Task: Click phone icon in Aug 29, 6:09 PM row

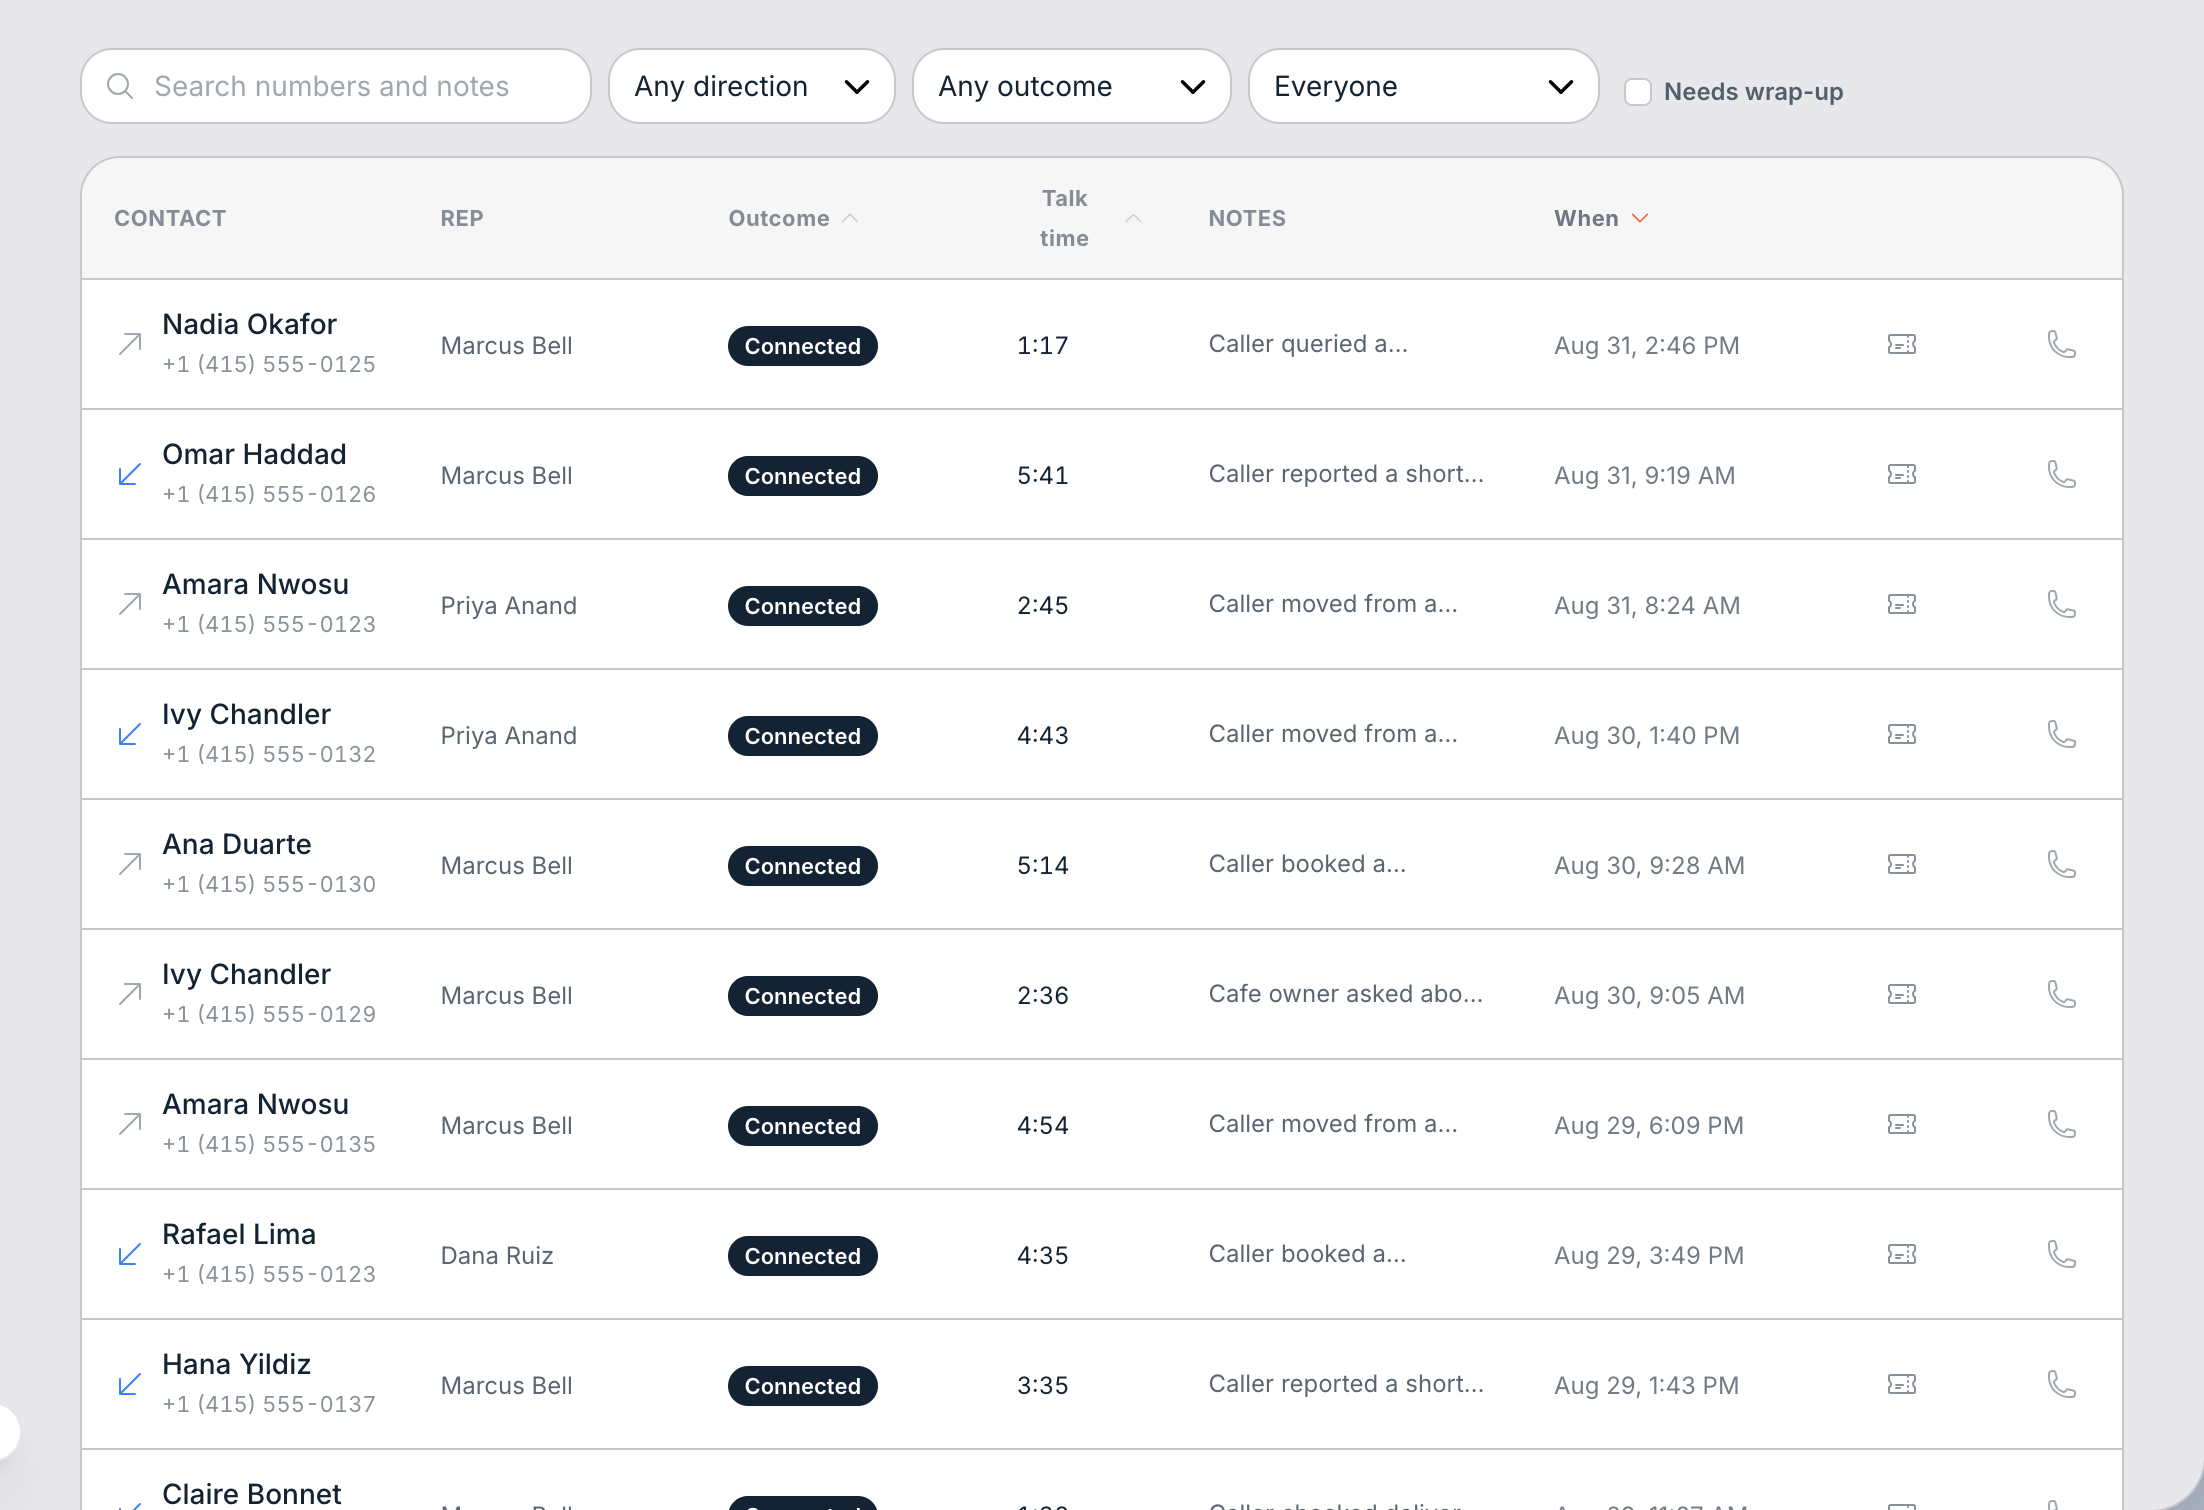Action: coord(2061,1124)
